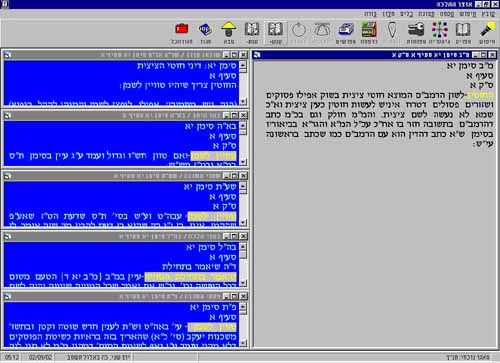Click the window icon on מ"ב panel title bar
500x363 pixels.
257,55
